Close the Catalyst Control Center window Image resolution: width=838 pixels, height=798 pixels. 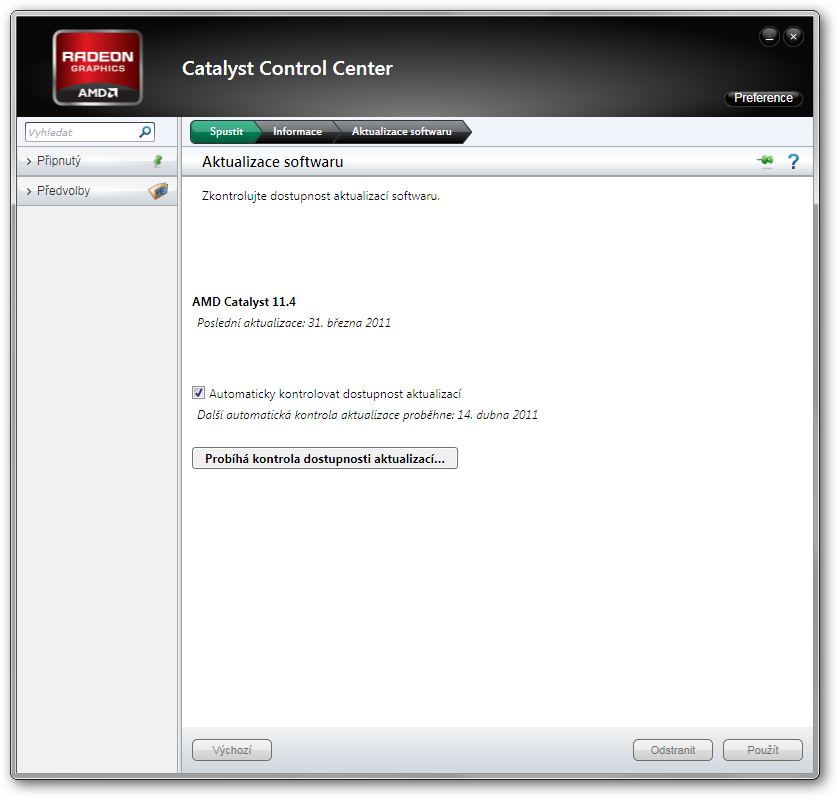click(793, 37)
